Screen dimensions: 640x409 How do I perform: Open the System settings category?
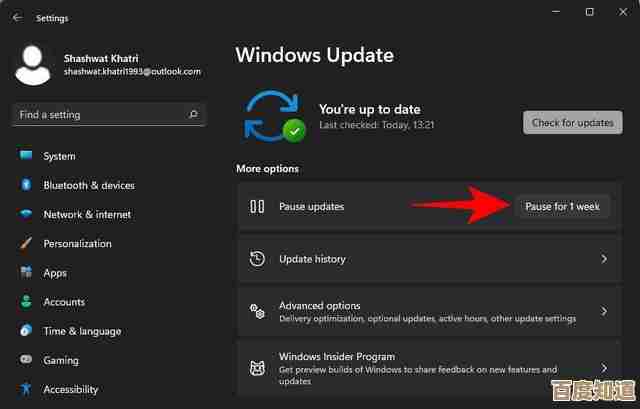point(59,156)
